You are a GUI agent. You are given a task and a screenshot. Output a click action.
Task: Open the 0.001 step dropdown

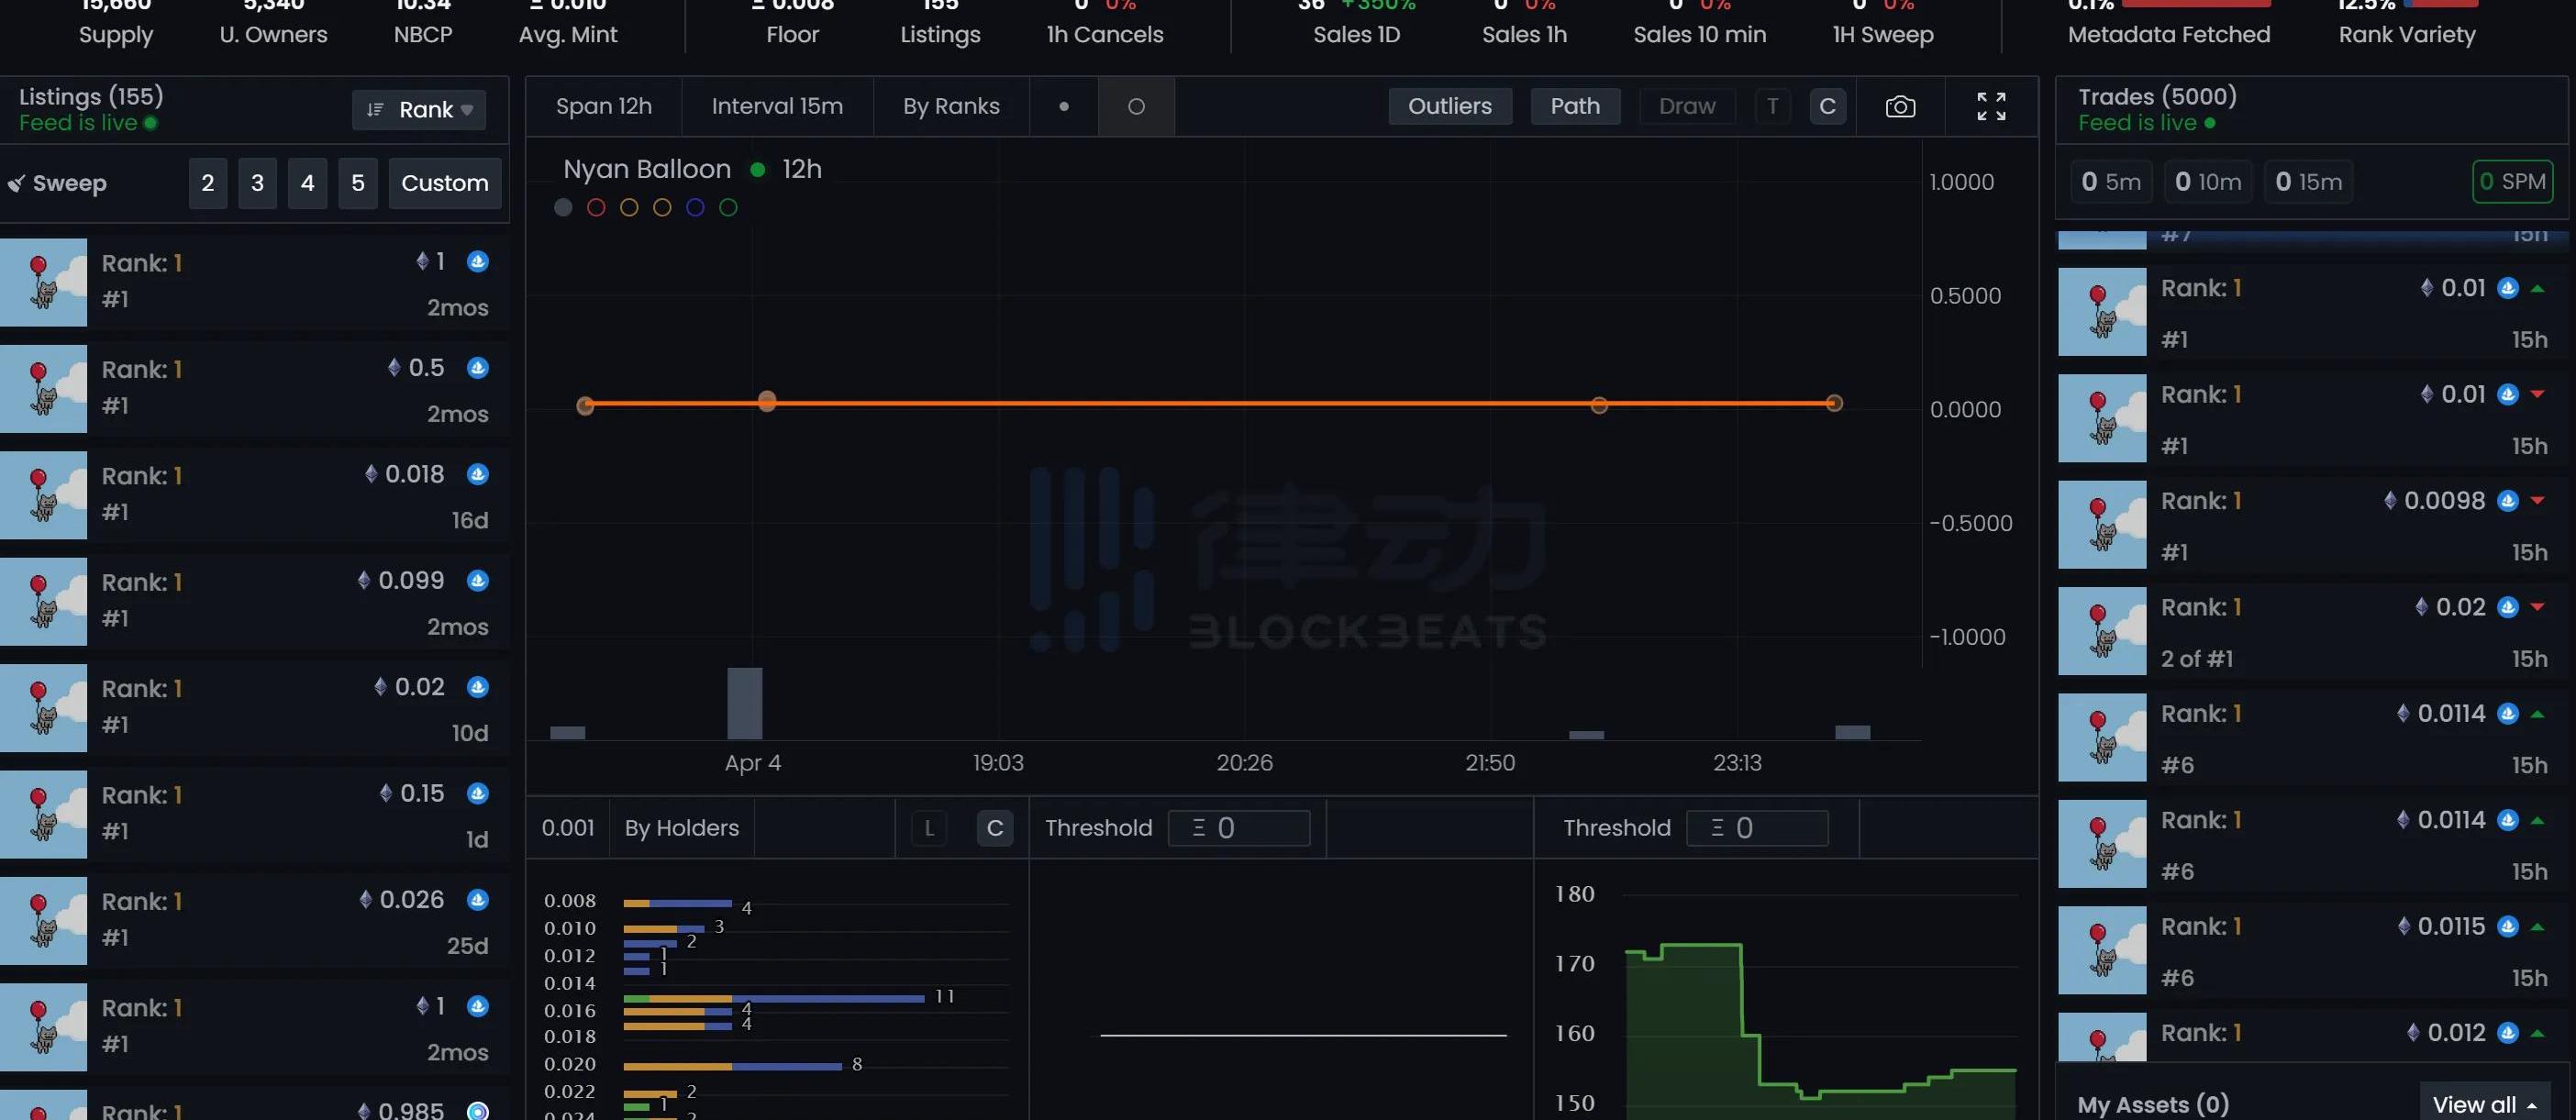567,828
